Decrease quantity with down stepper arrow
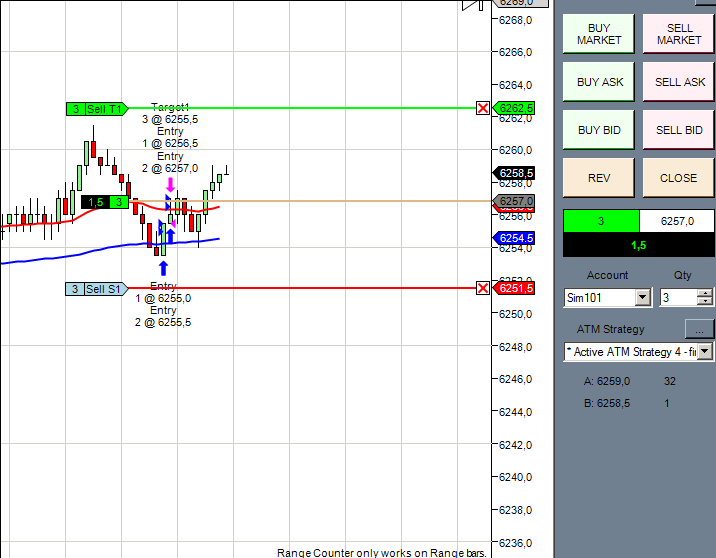Screen dimensions: 716x558 point(705,301)
